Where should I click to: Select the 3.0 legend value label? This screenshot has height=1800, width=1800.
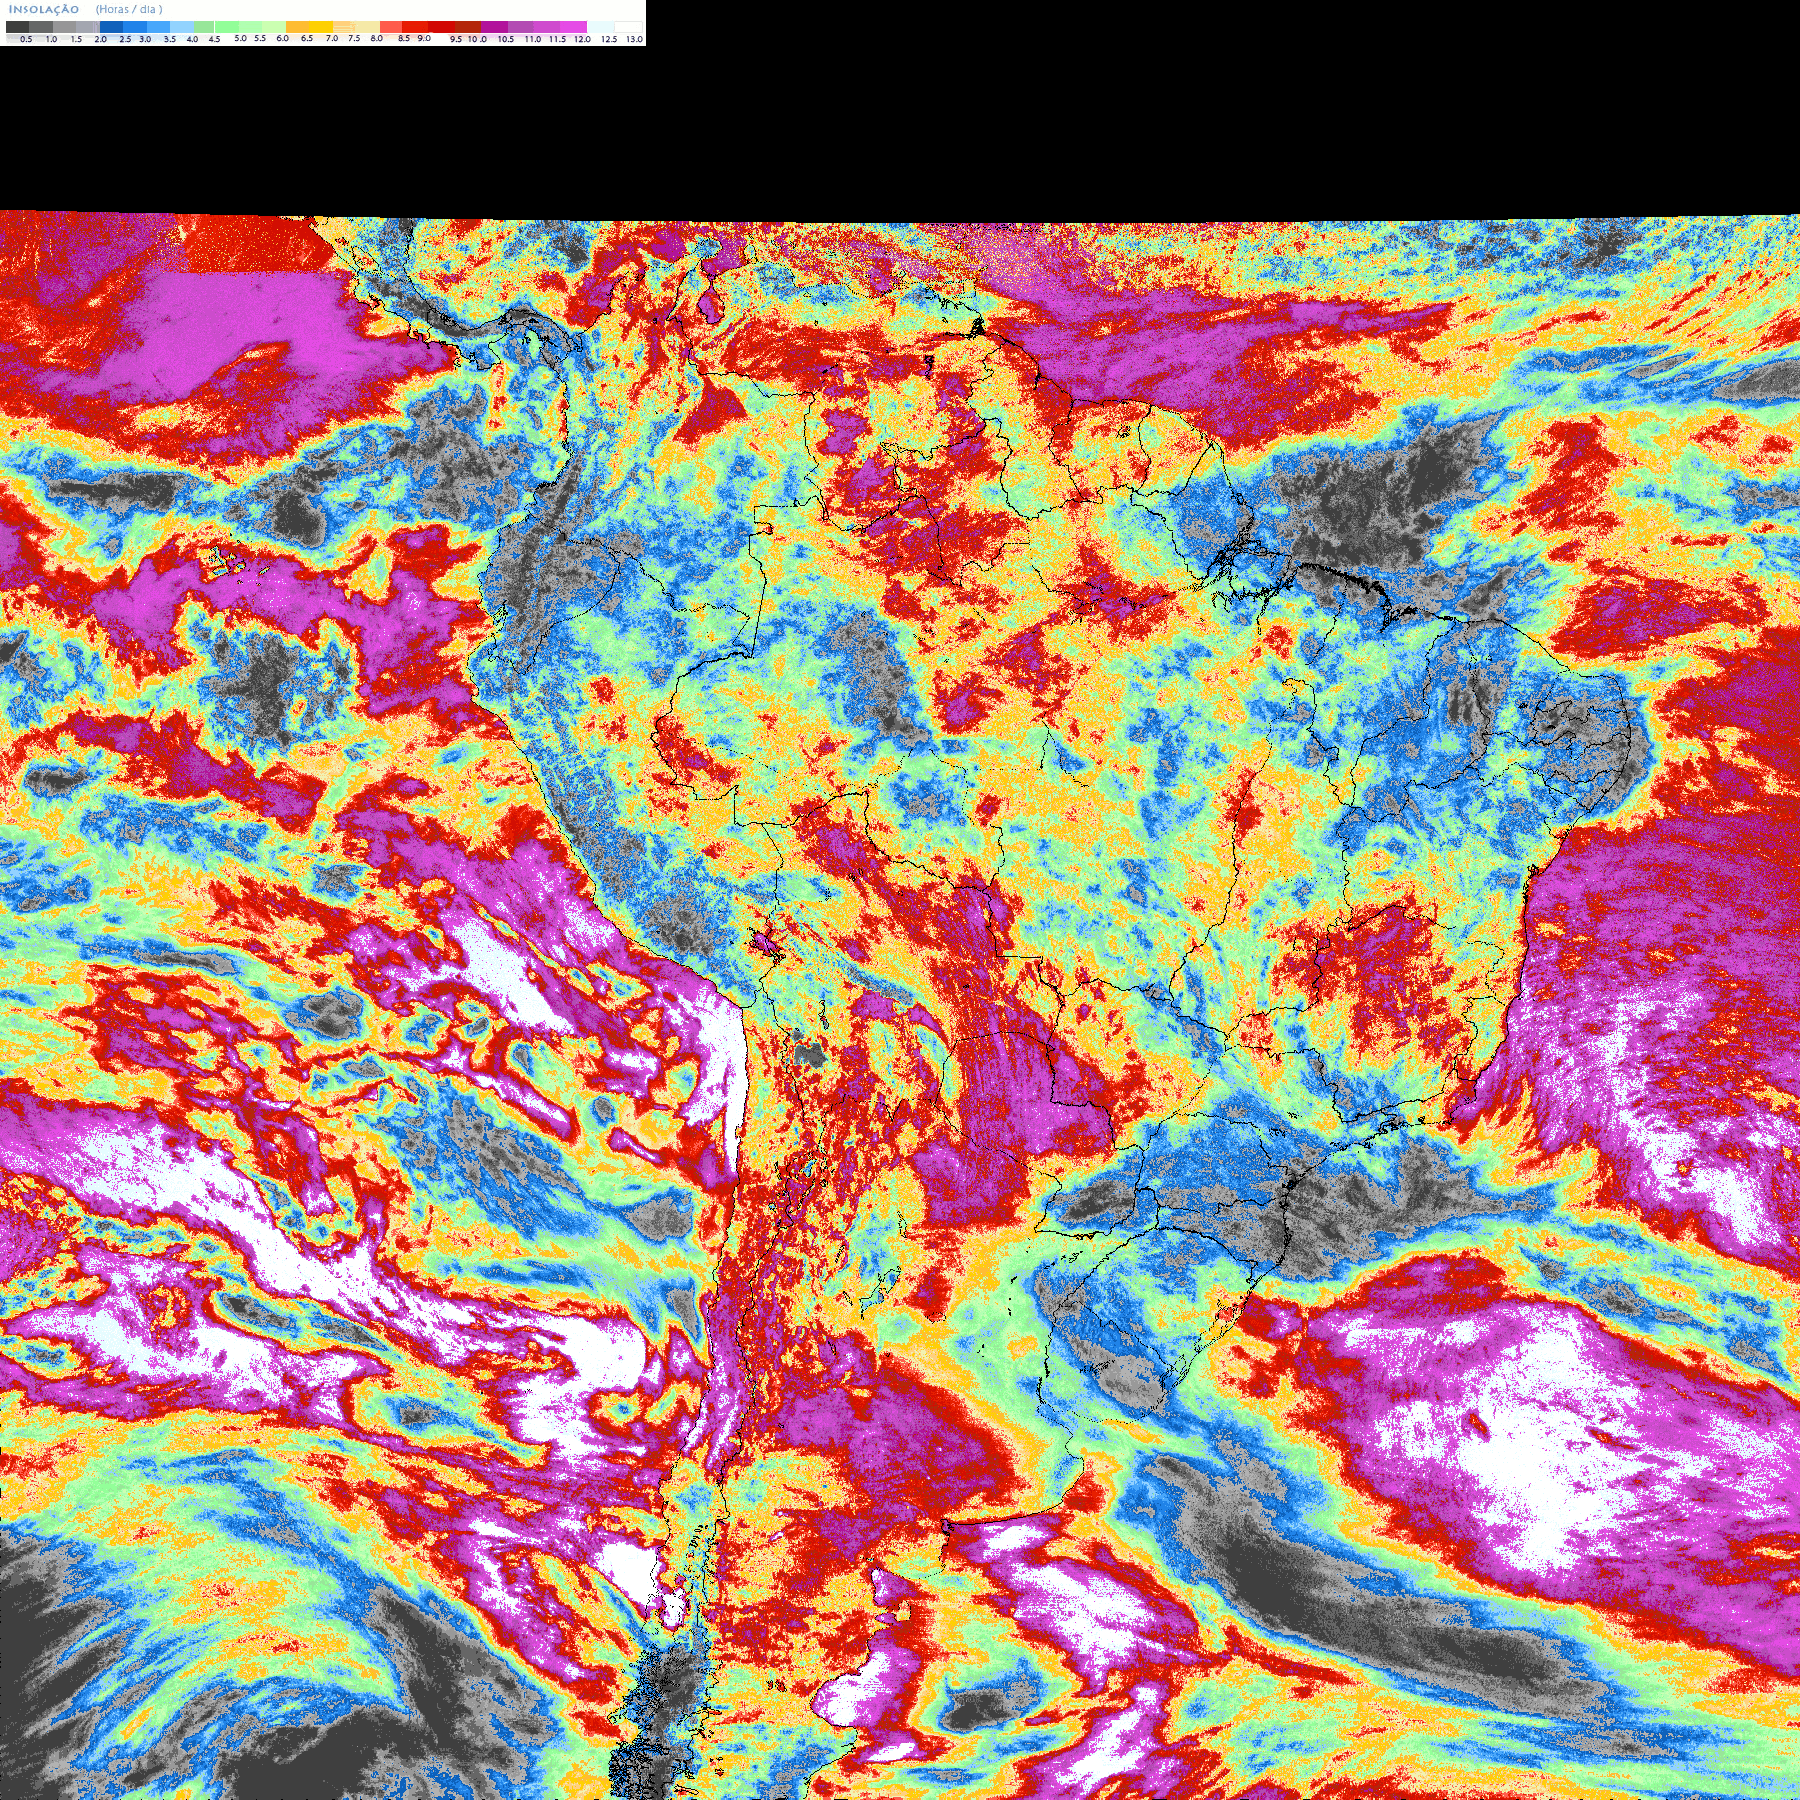145,39
